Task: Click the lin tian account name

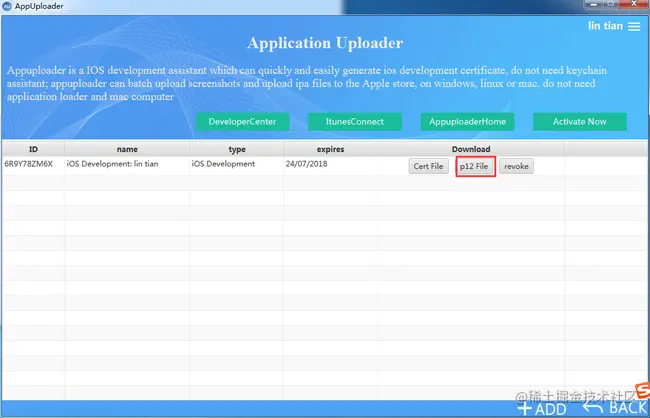Action: tap(605, 26)
